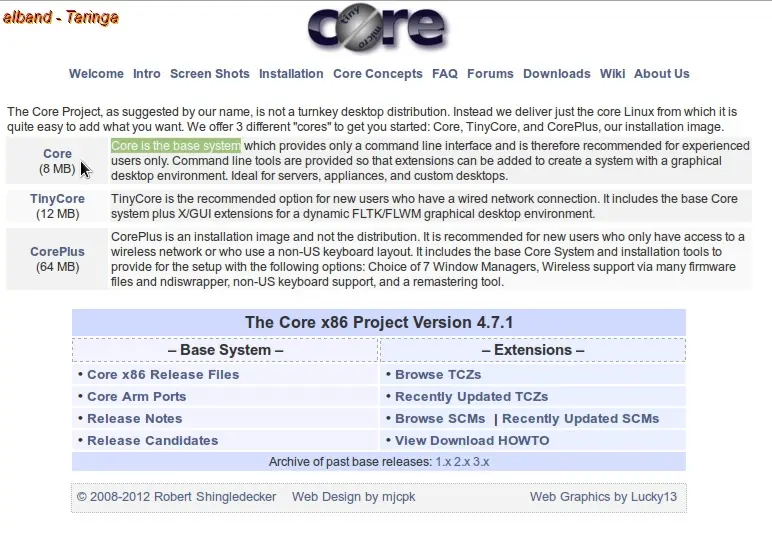
Task: Visit the Forums link
Action: point(490,74)
